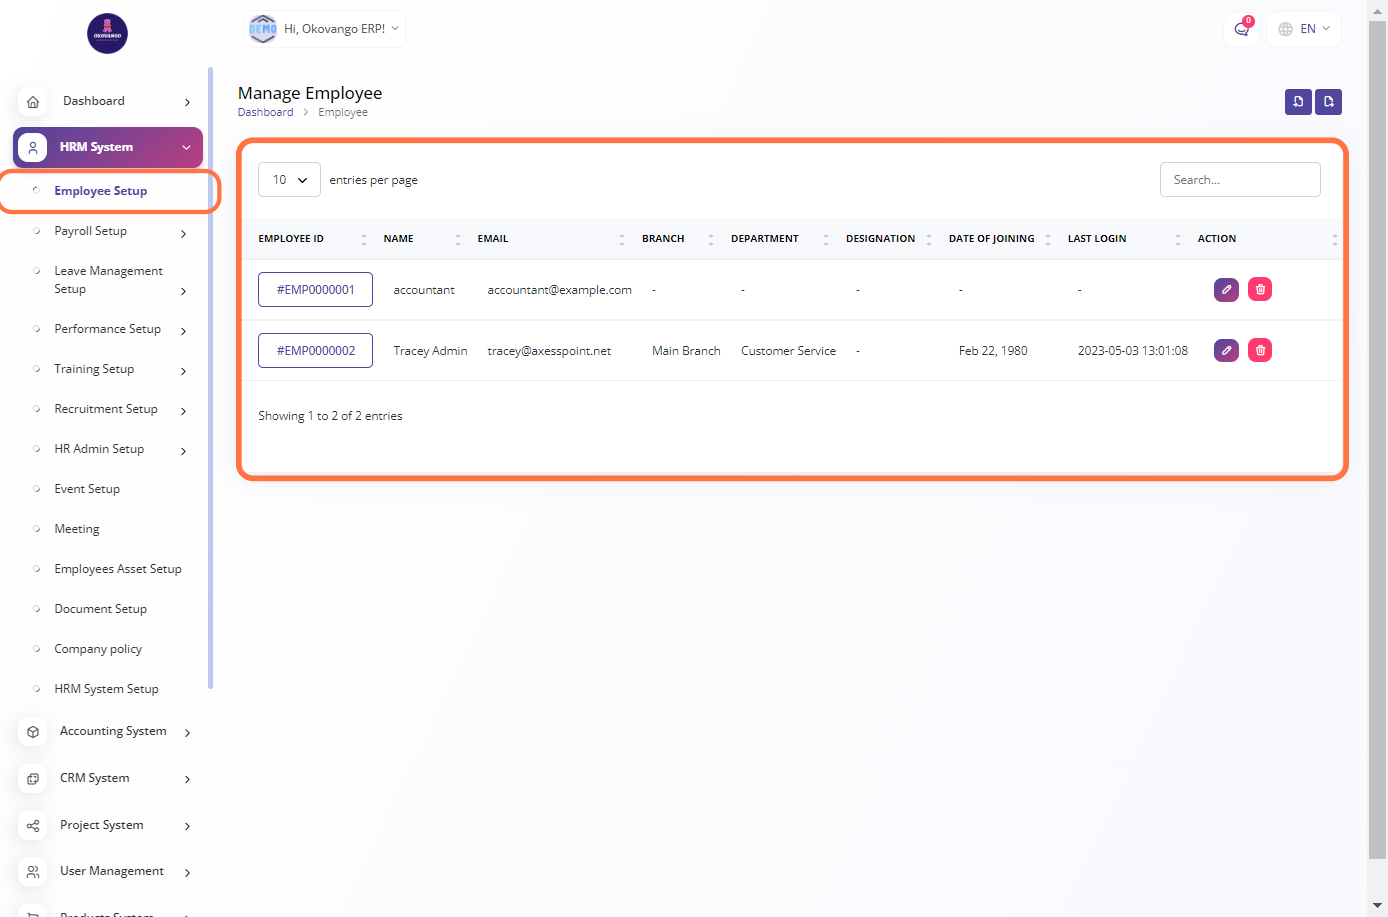Open the entries per page dropdown
Screen dimensions: 1388x917
coord(289,180)
